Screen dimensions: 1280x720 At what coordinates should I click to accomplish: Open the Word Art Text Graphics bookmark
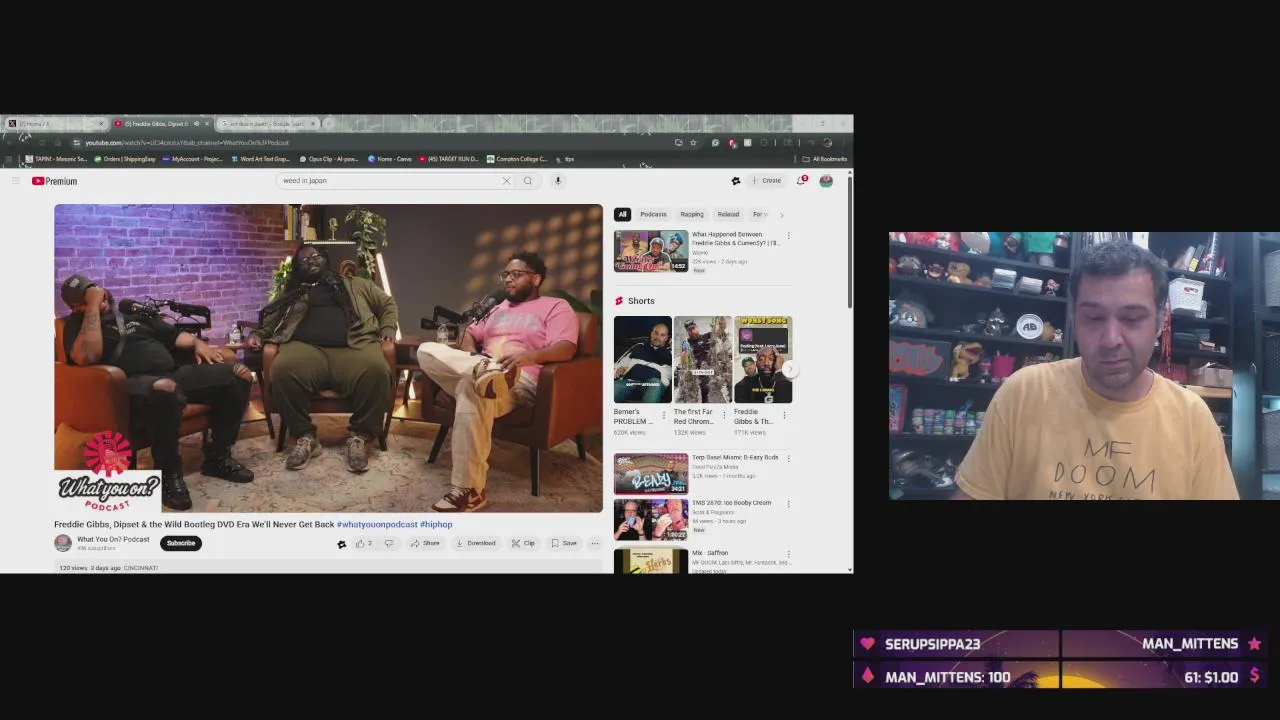pos(261,159)
